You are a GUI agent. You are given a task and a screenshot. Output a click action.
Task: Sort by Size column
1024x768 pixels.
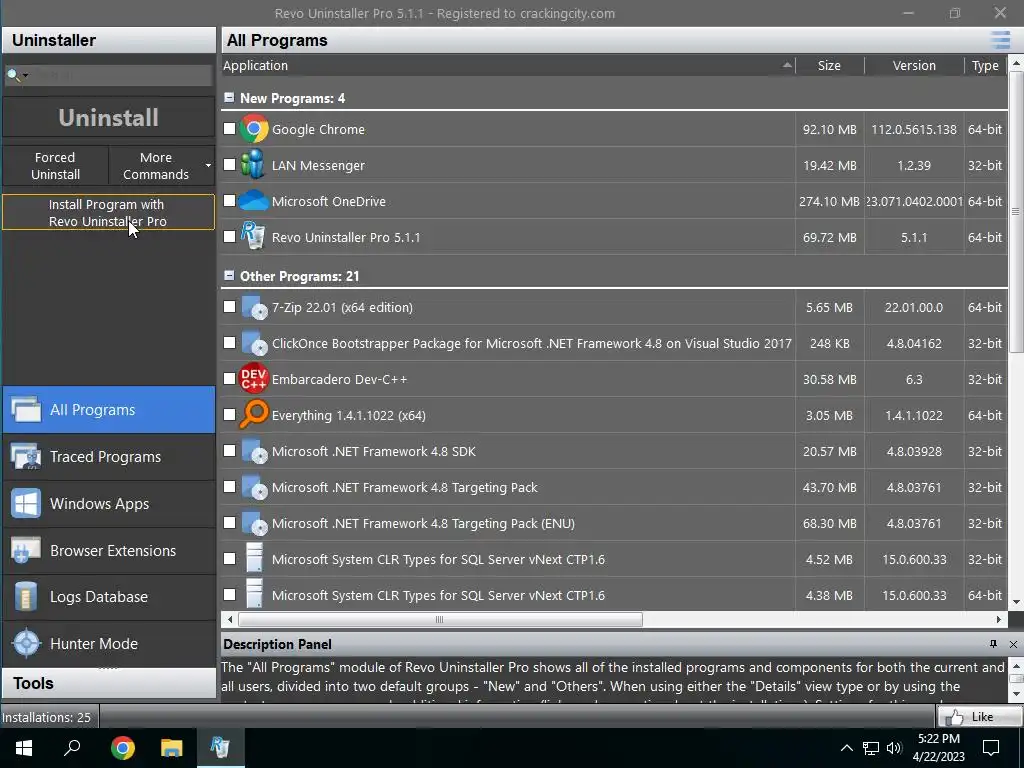pos(829,65)
